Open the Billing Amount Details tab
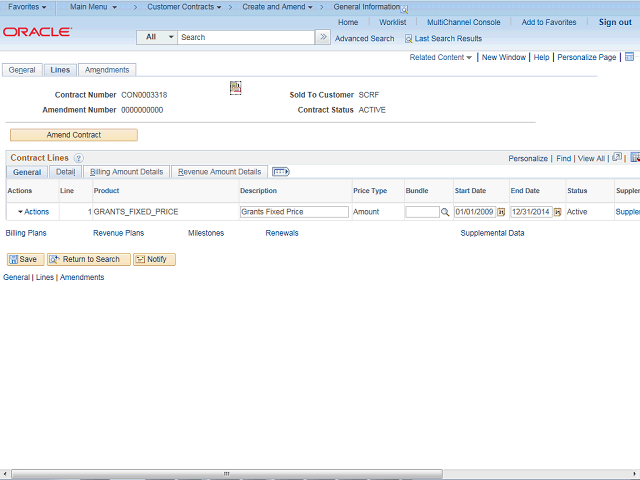The width and height of the screenshot is (640, 480). pyautogui.click(x=127, y=172)
